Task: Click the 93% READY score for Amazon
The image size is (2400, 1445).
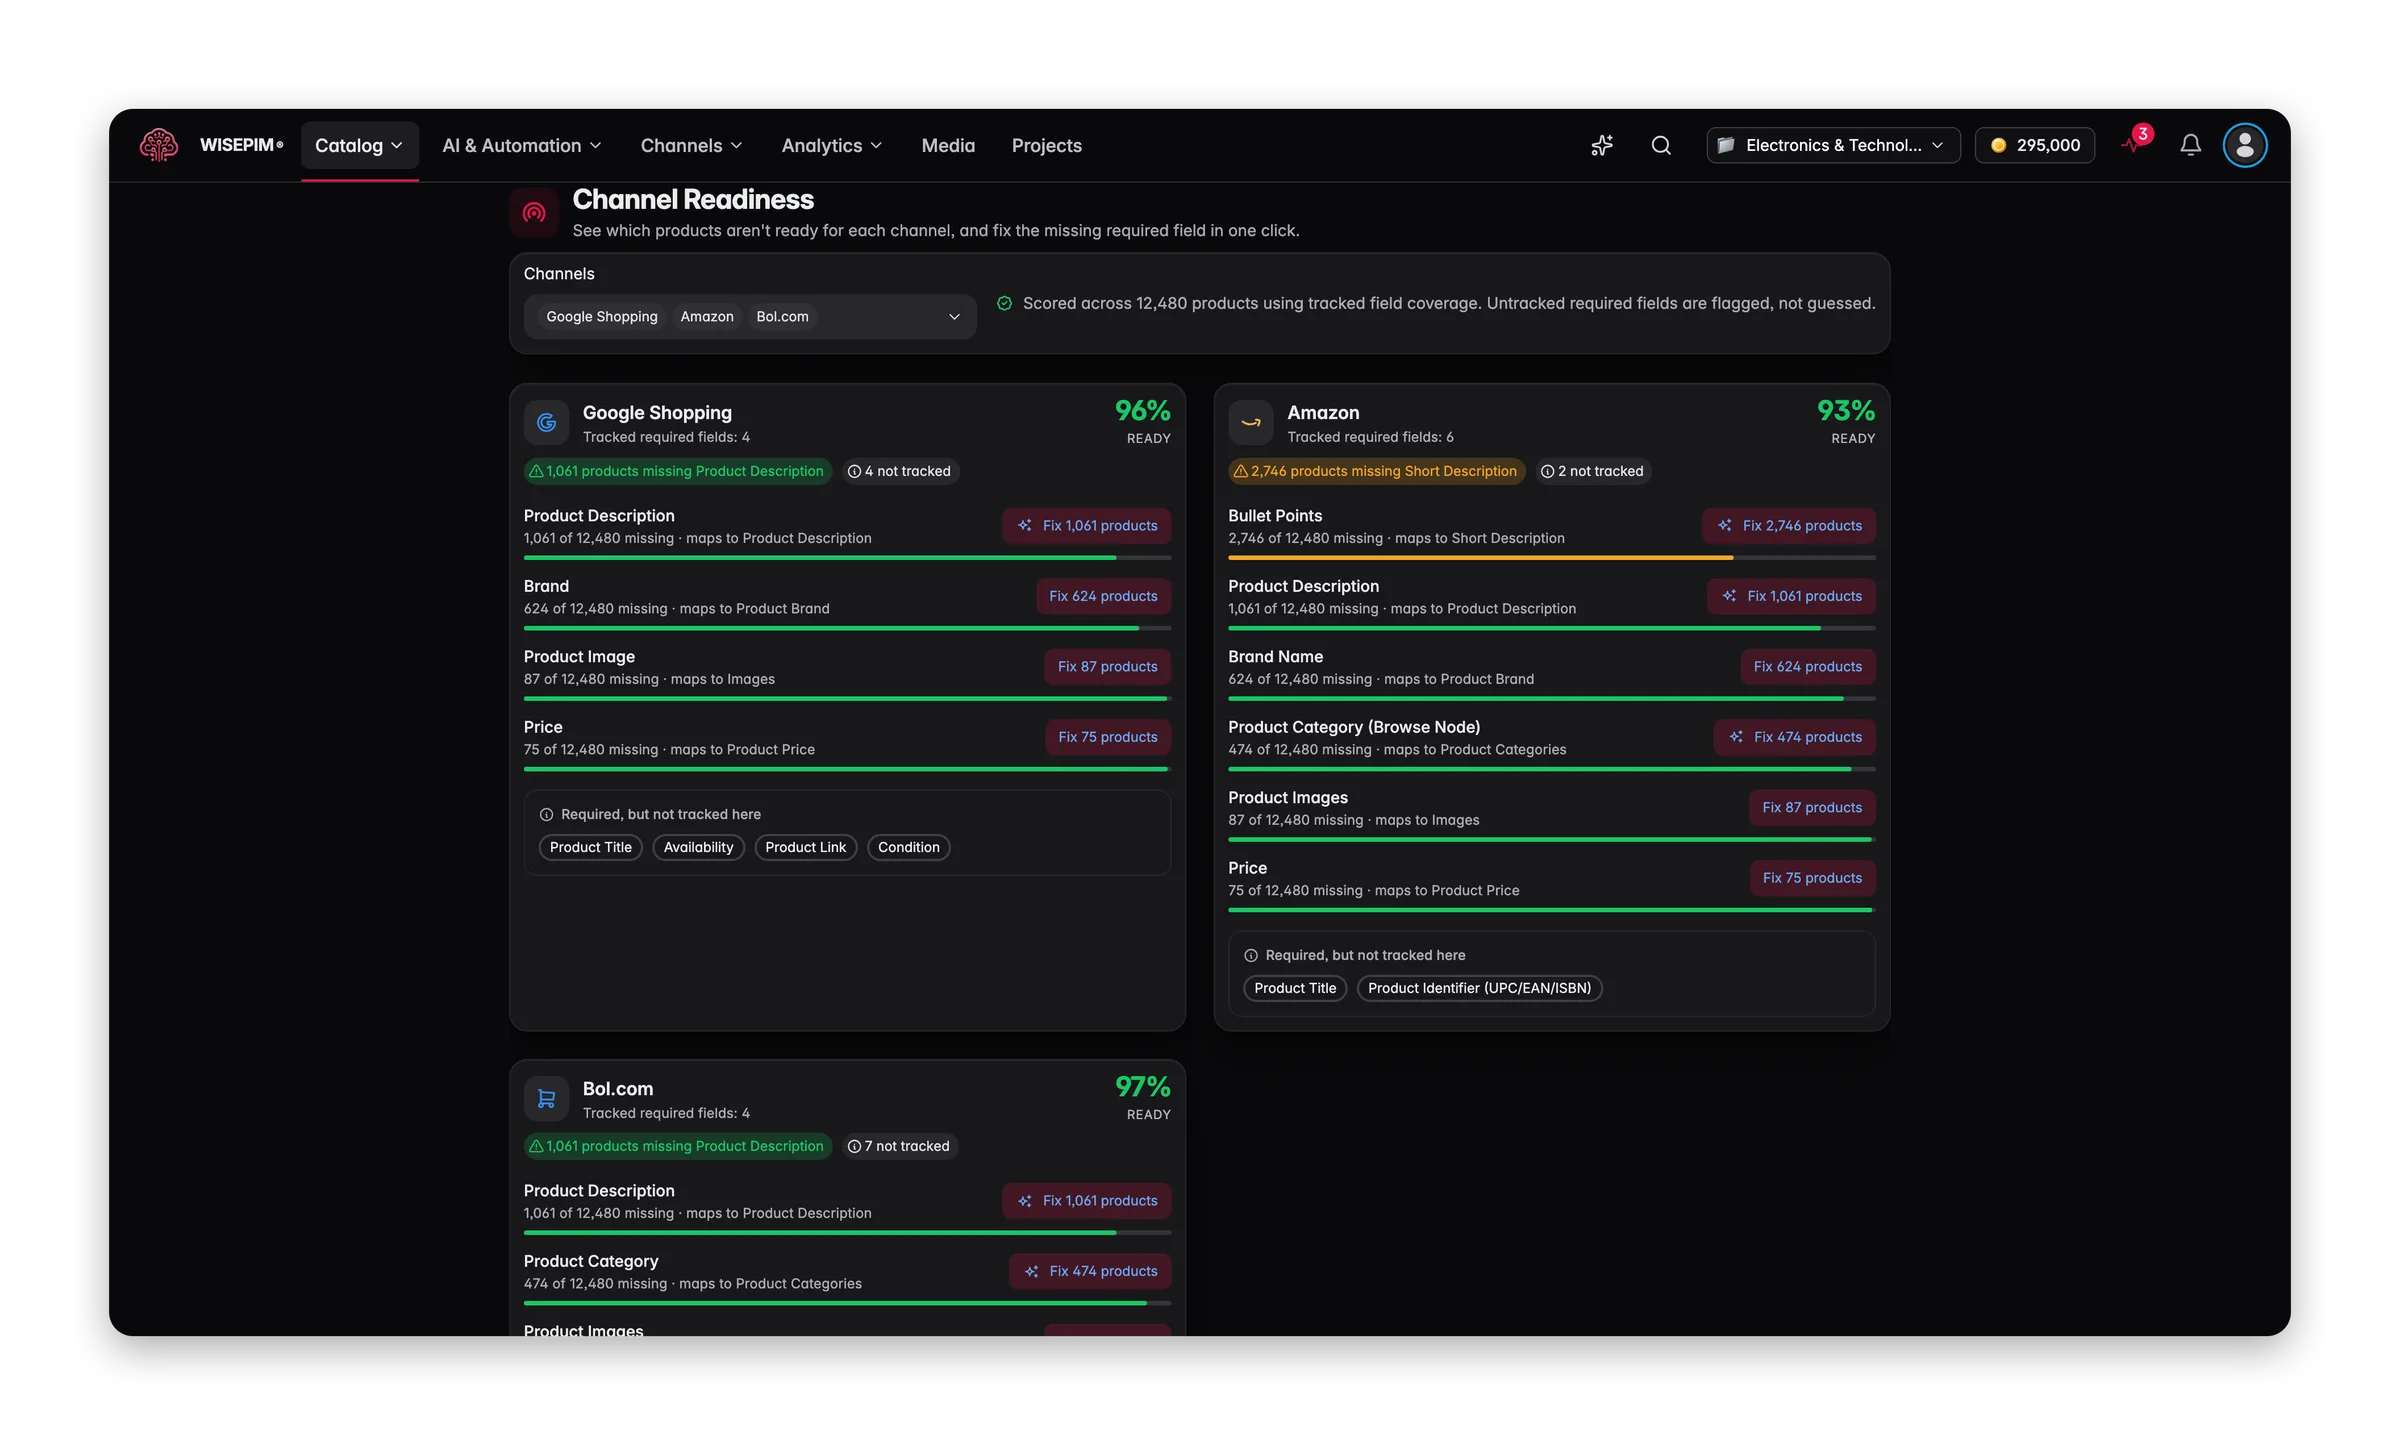Action: [x=1846, y=423]
